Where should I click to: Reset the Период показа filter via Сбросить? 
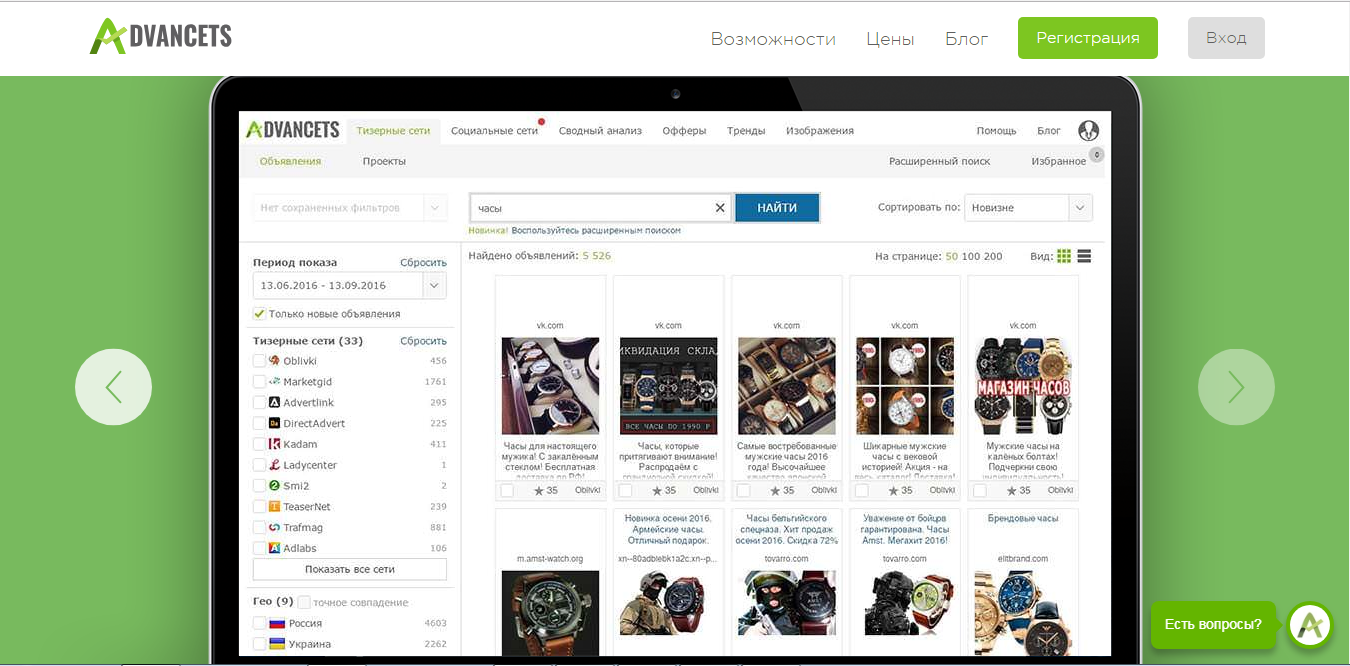click(423, 263)
